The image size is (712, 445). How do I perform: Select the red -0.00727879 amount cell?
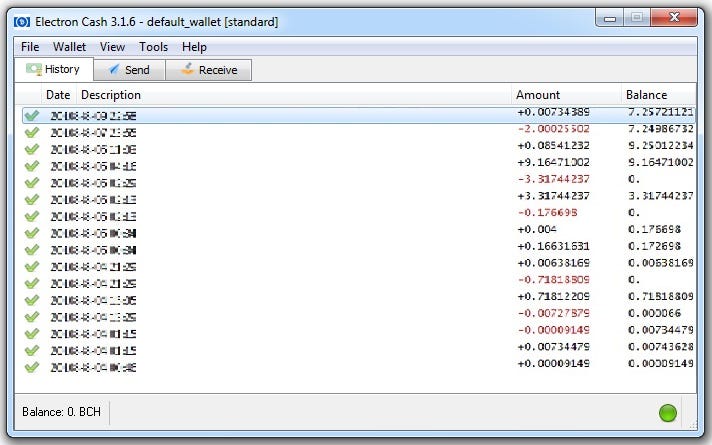pyautogui.click(x=554, y=313)
